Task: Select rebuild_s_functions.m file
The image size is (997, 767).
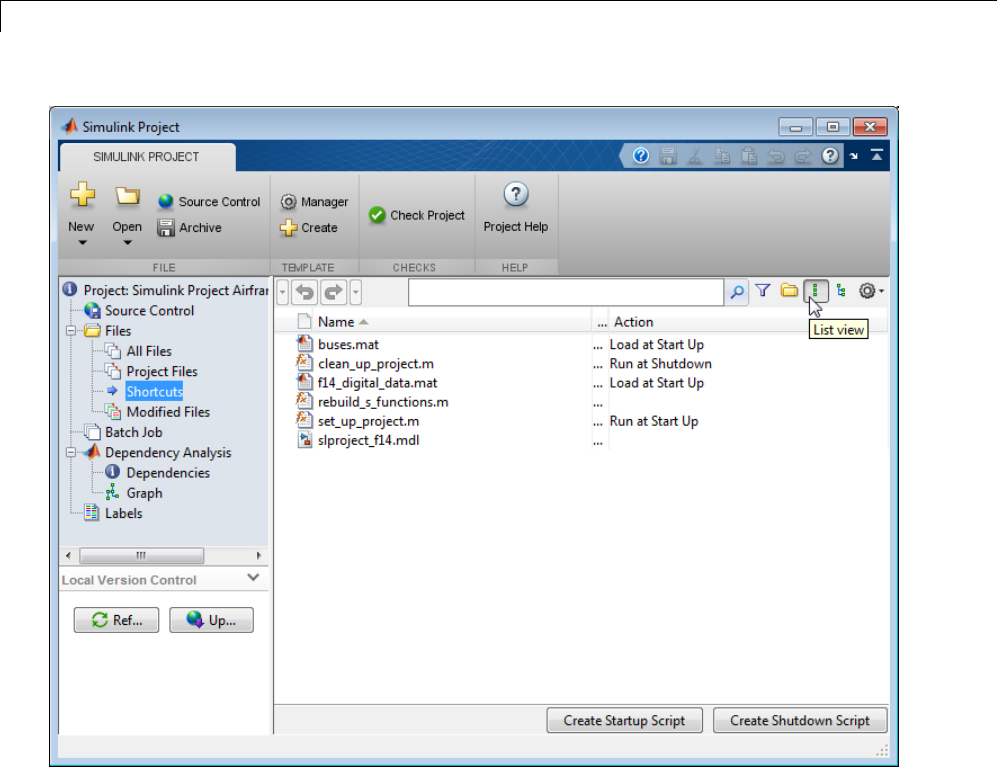Action: coord(383,402)
